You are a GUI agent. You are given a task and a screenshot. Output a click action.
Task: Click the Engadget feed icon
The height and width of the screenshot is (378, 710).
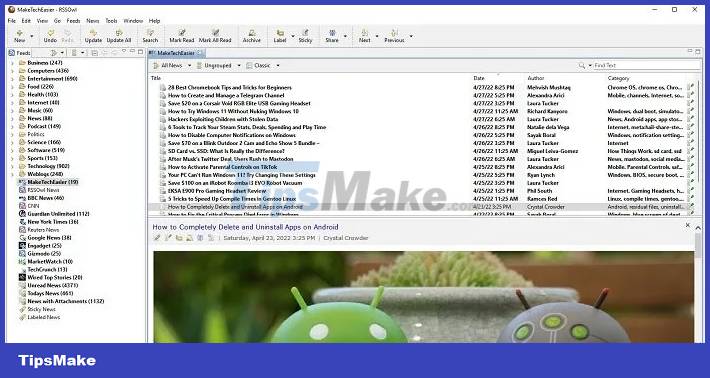coord(22,245)
